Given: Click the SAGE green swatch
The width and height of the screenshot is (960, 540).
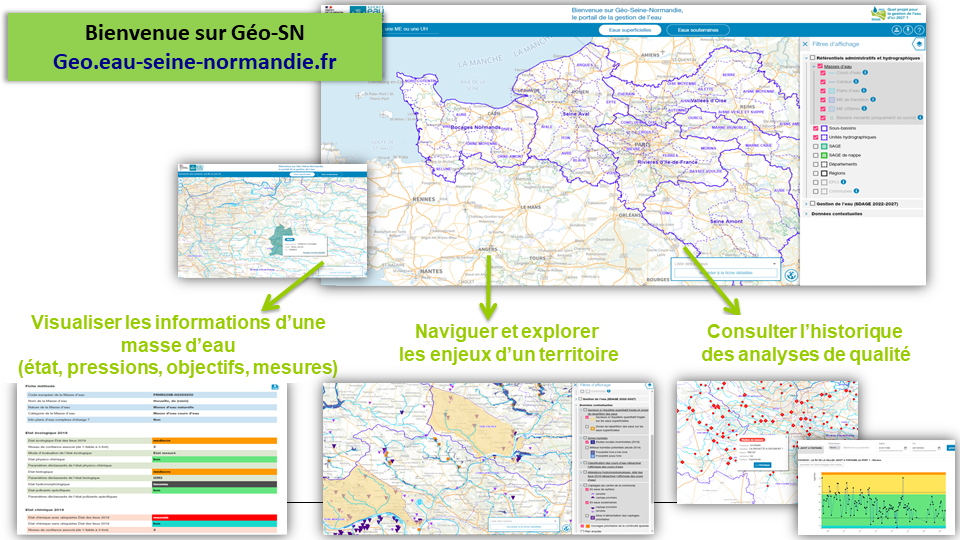Looking at the screenshot, I should pos(824,146).
